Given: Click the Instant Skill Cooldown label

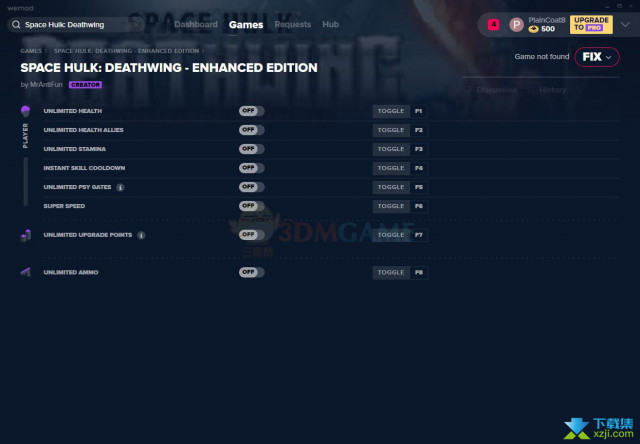Looking at the screenshot, I should tap(84, 168).
